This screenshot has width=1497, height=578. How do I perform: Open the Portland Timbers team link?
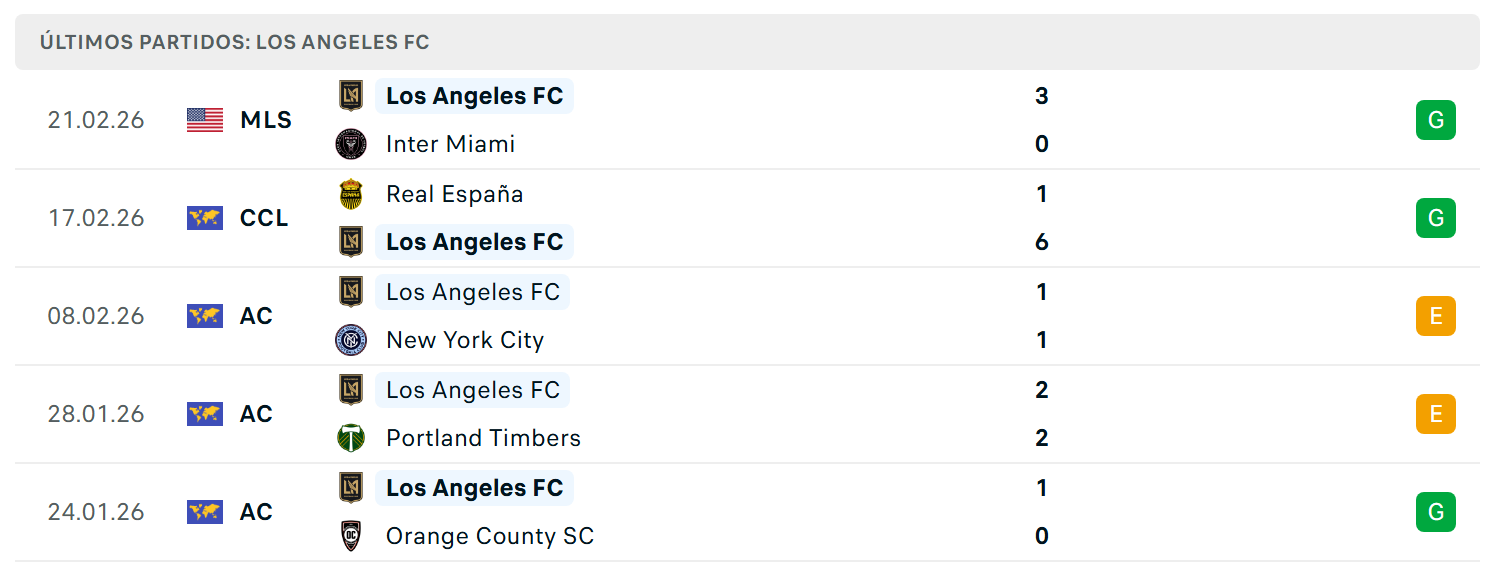[484, 438]
